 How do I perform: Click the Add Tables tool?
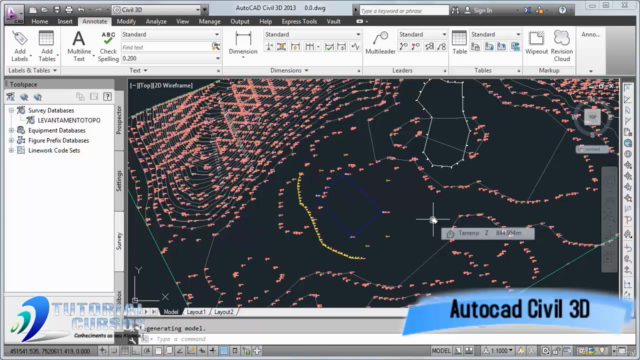click(47, 46)
